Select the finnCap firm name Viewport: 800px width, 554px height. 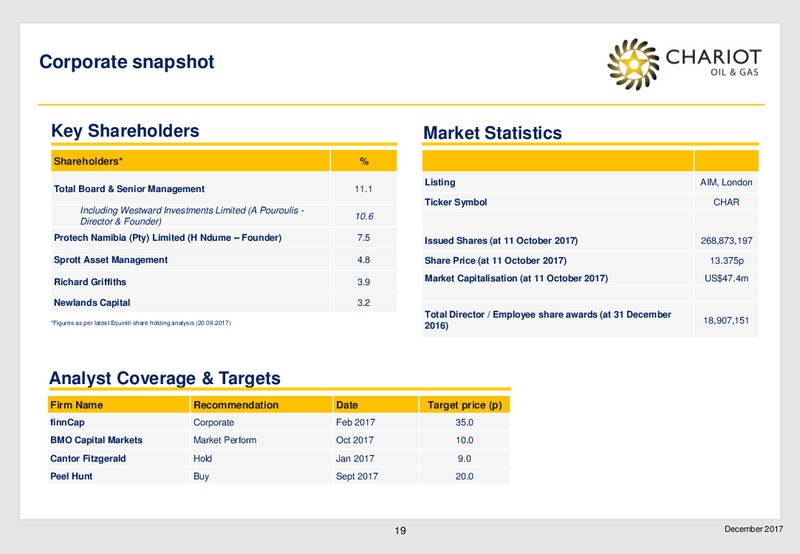pyautogui.click(x=67, y=422)
